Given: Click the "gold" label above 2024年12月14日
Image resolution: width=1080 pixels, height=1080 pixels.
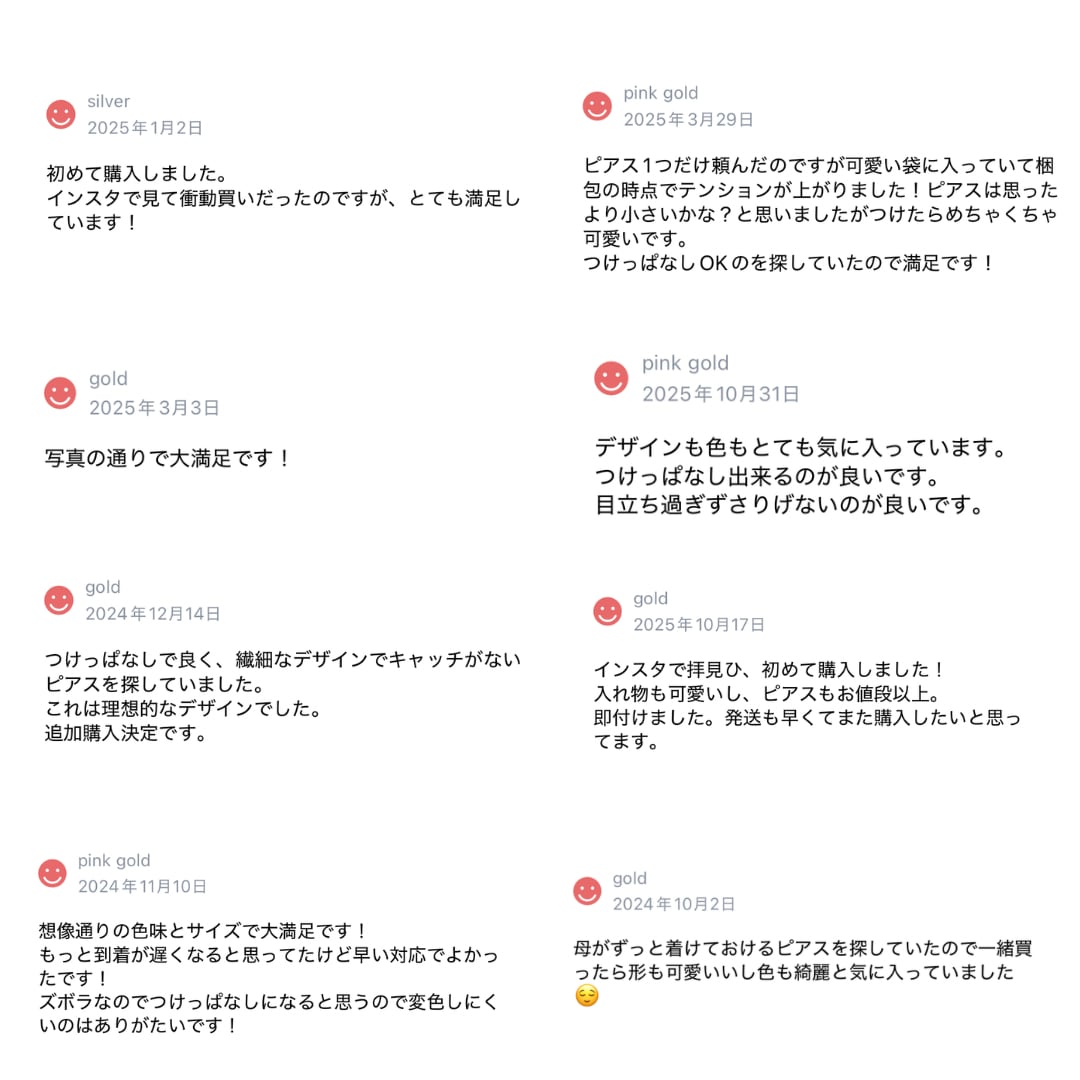Looking at the screenshot, I should point(103,587).
